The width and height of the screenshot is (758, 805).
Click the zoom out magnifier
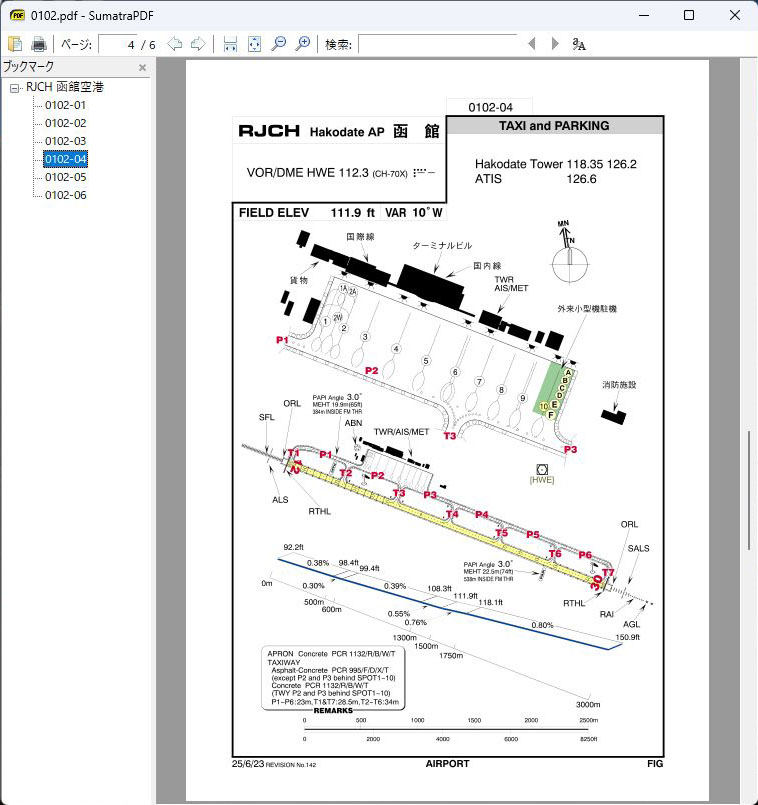[x=279, y=44]
